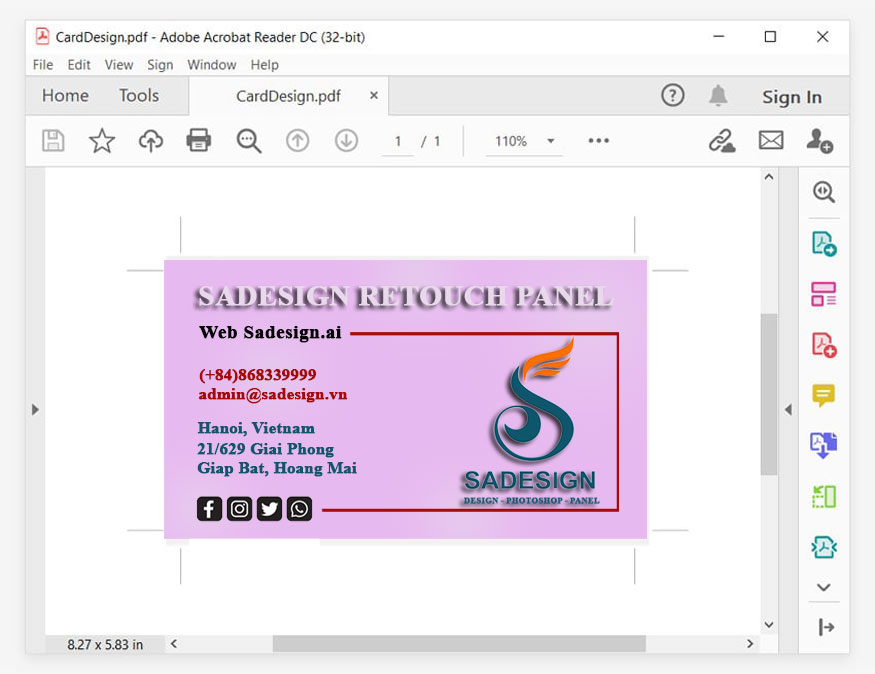Add file to starred with star icon
Screen dimensions: 875x674
click(x=102, y=141)
